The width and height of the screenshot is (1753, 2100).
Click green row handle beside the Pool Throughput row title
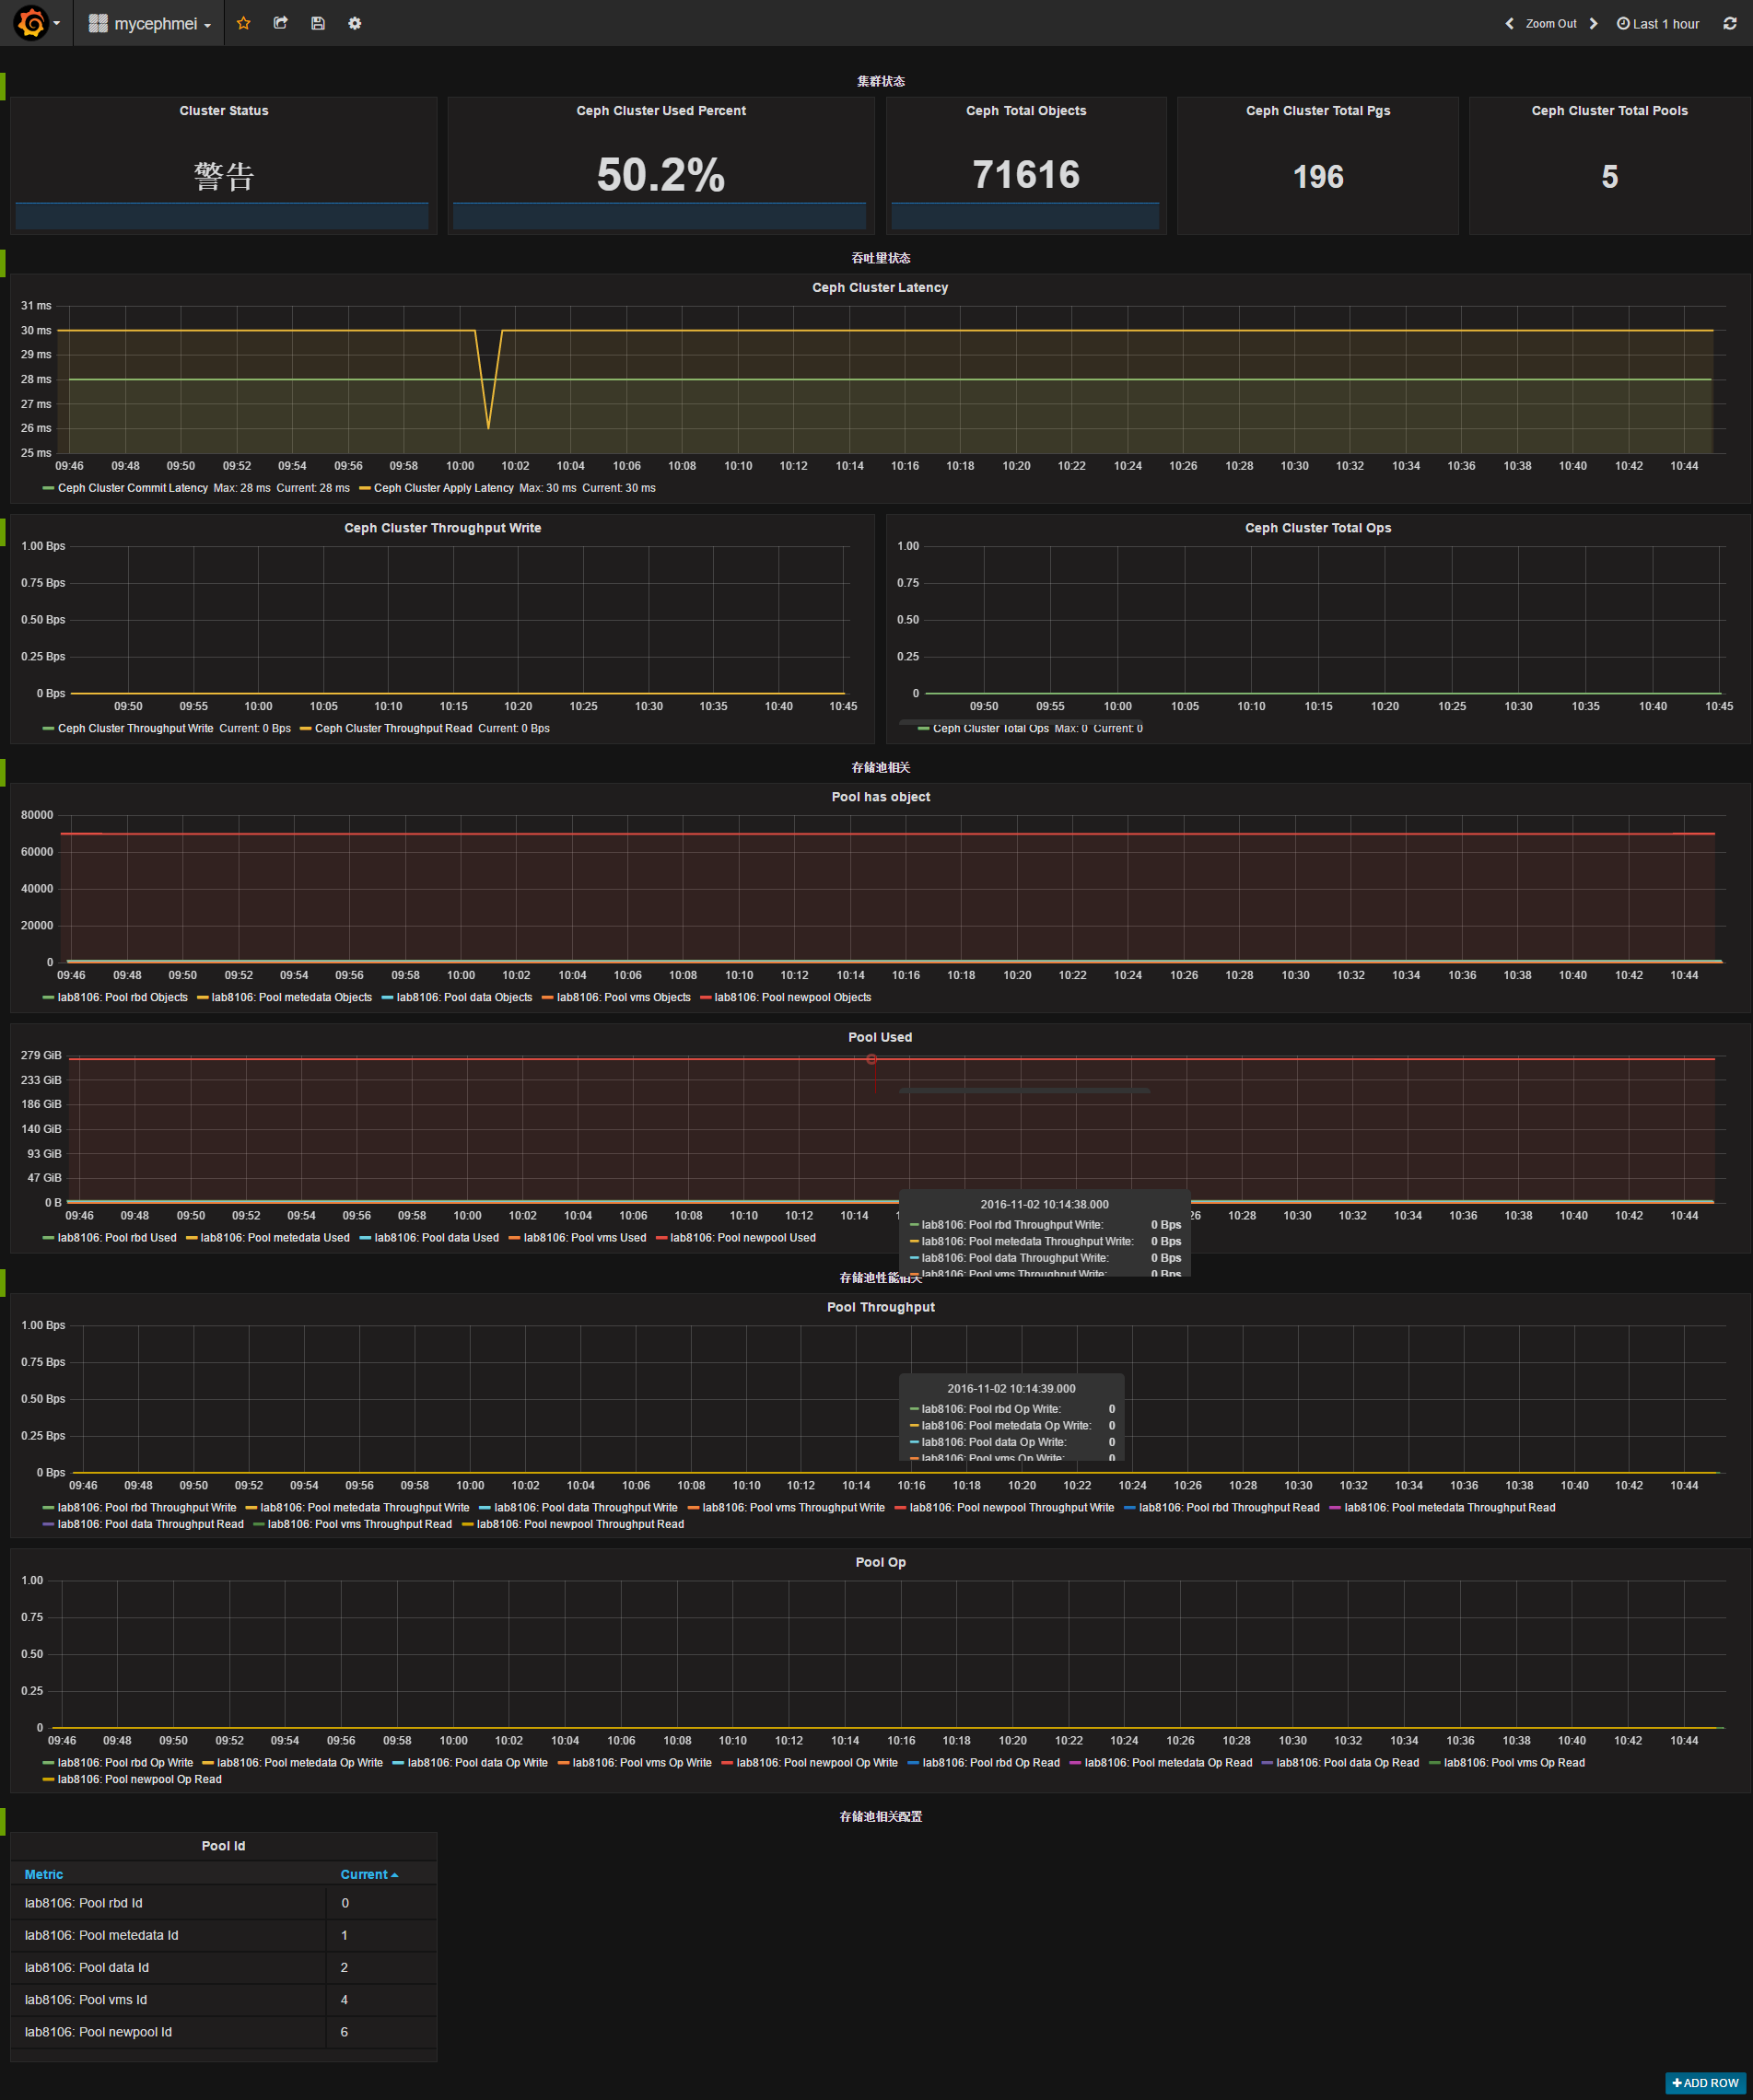point(3,1283)
